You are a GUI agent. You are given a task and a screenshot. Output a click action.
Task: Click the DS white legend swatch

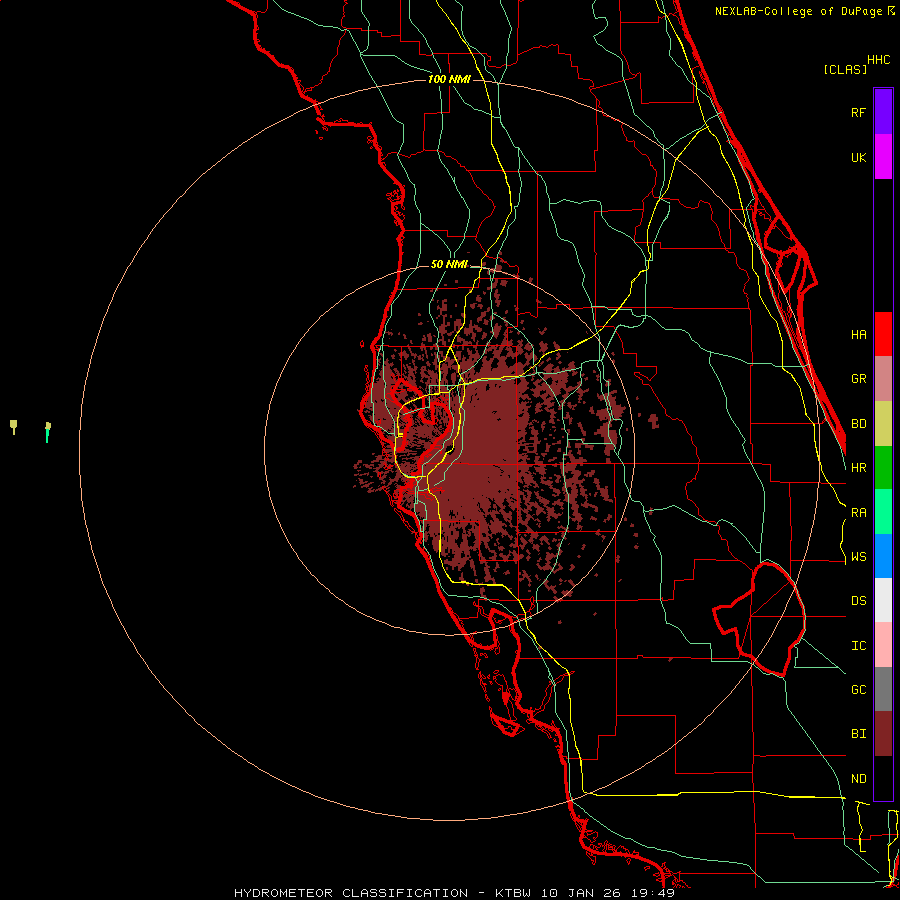(883, 600)
